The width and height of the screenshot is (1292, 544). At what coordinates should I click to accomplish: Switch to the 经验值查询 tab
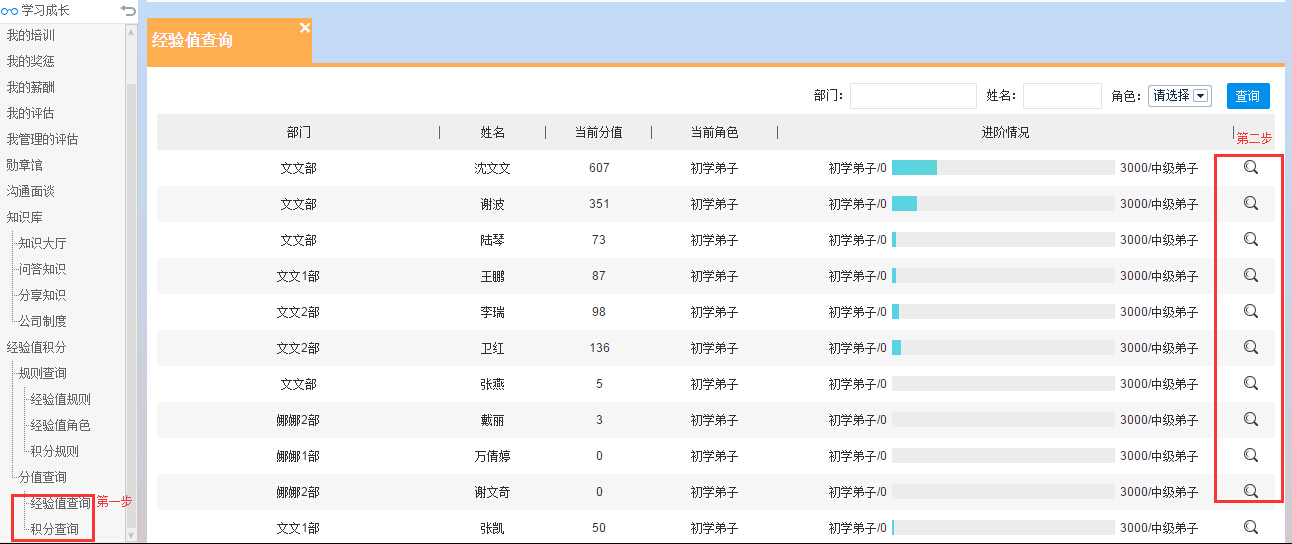(193, 41)
